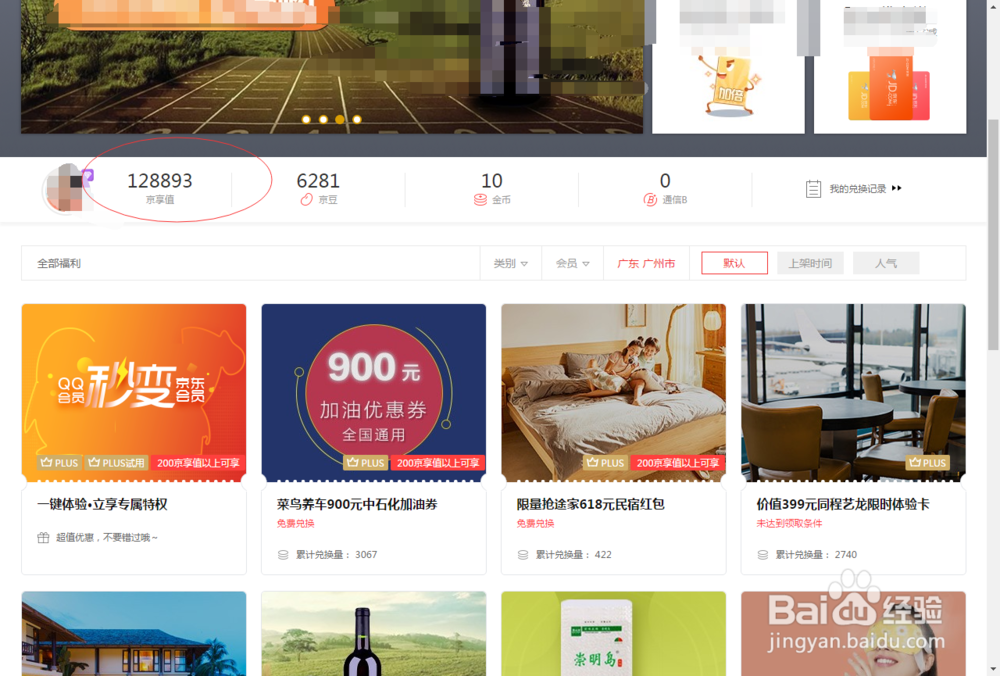This screenshot has width=1000, height=676.
Task: Click the 崇明岛 rice product image
Action: (614, 633)
